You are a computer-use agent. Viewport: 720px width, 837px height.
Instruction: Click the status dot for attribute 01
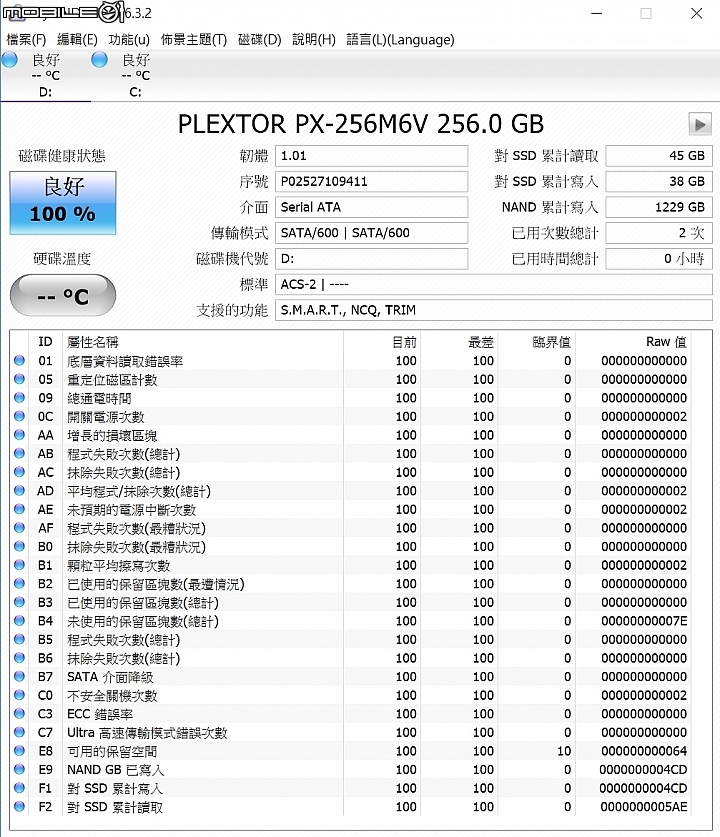20,360
